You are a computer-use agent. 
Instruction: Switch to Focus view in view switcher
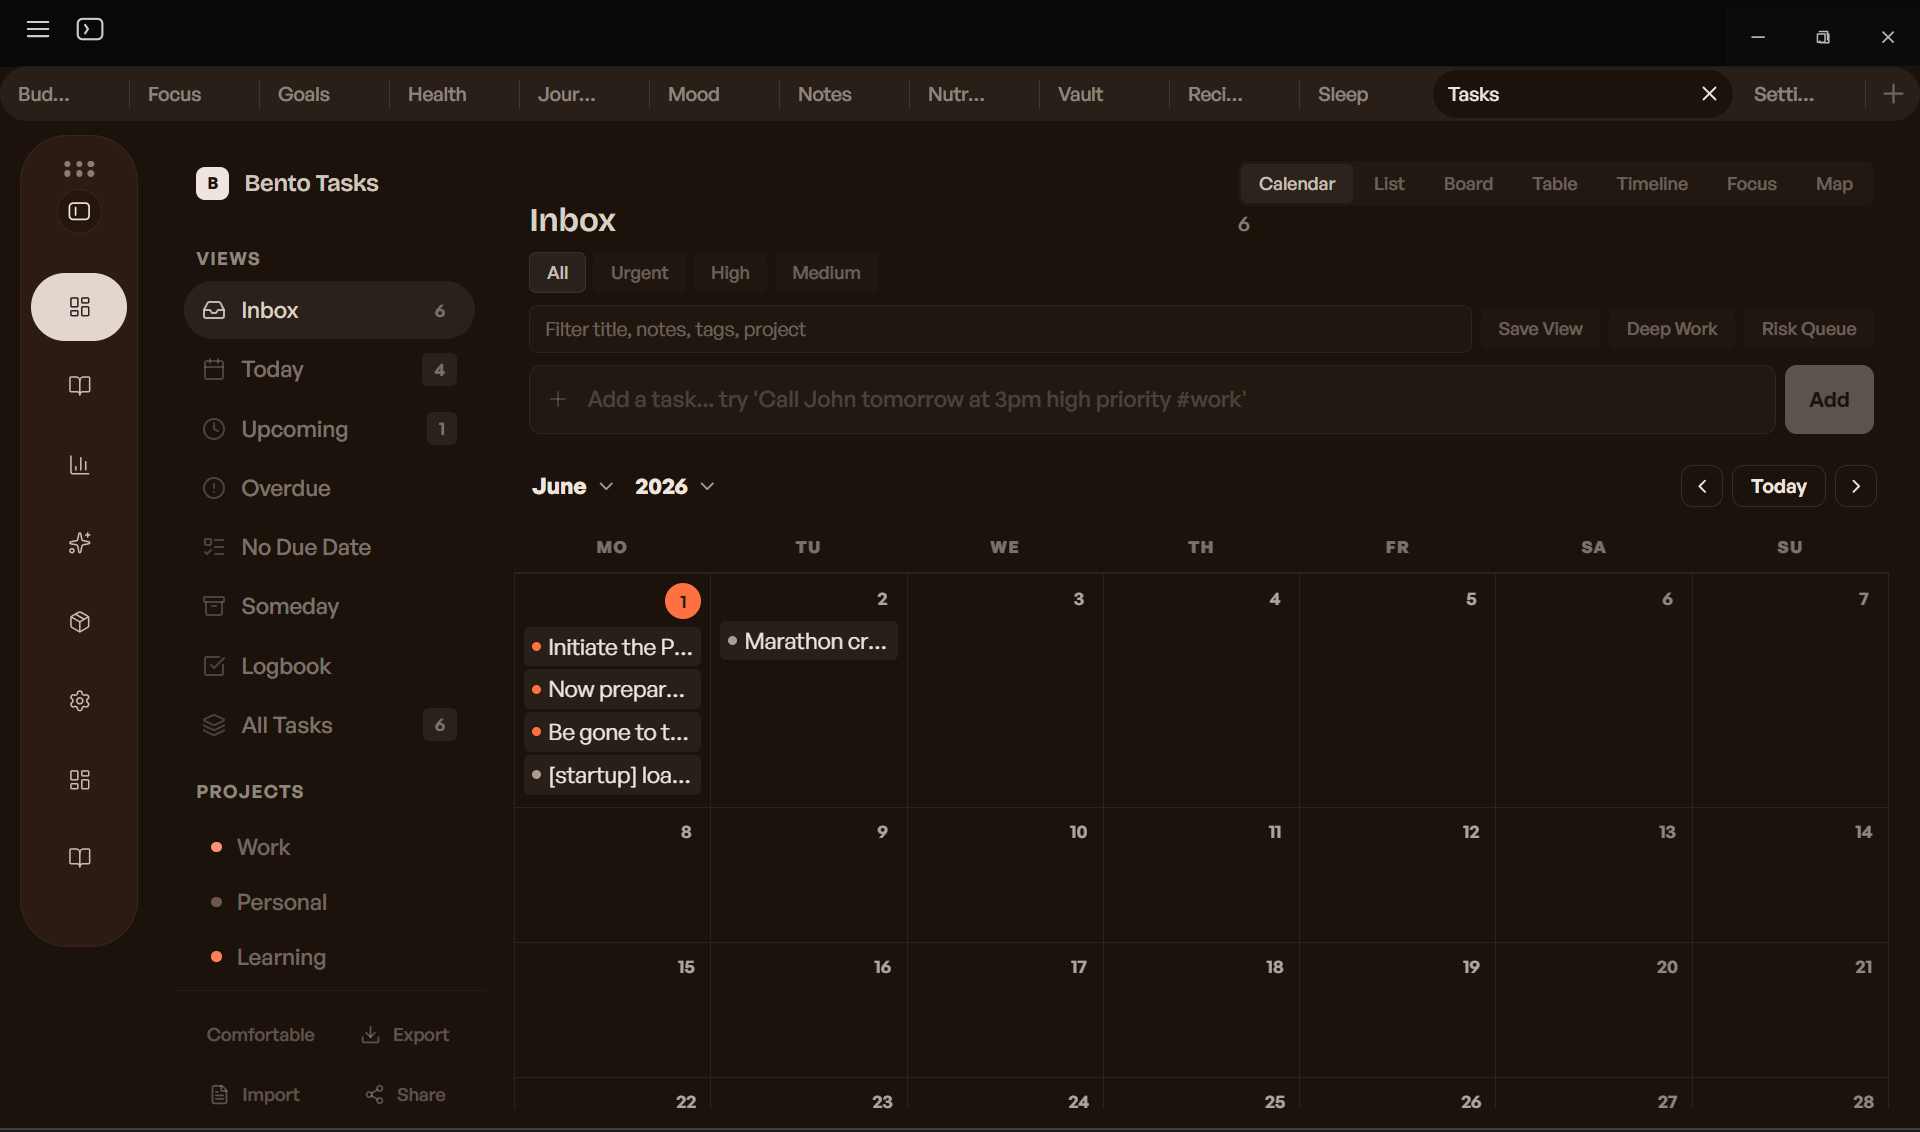pos(1751,184)
